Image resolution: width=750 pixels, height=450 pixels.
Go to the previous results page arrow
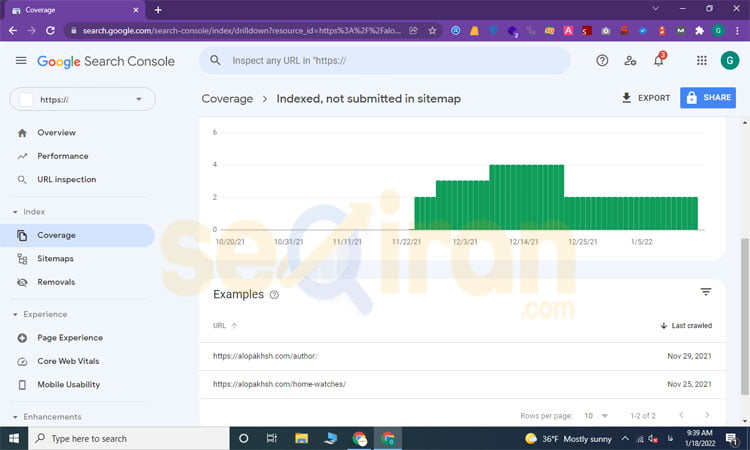(x=681, y=415)
